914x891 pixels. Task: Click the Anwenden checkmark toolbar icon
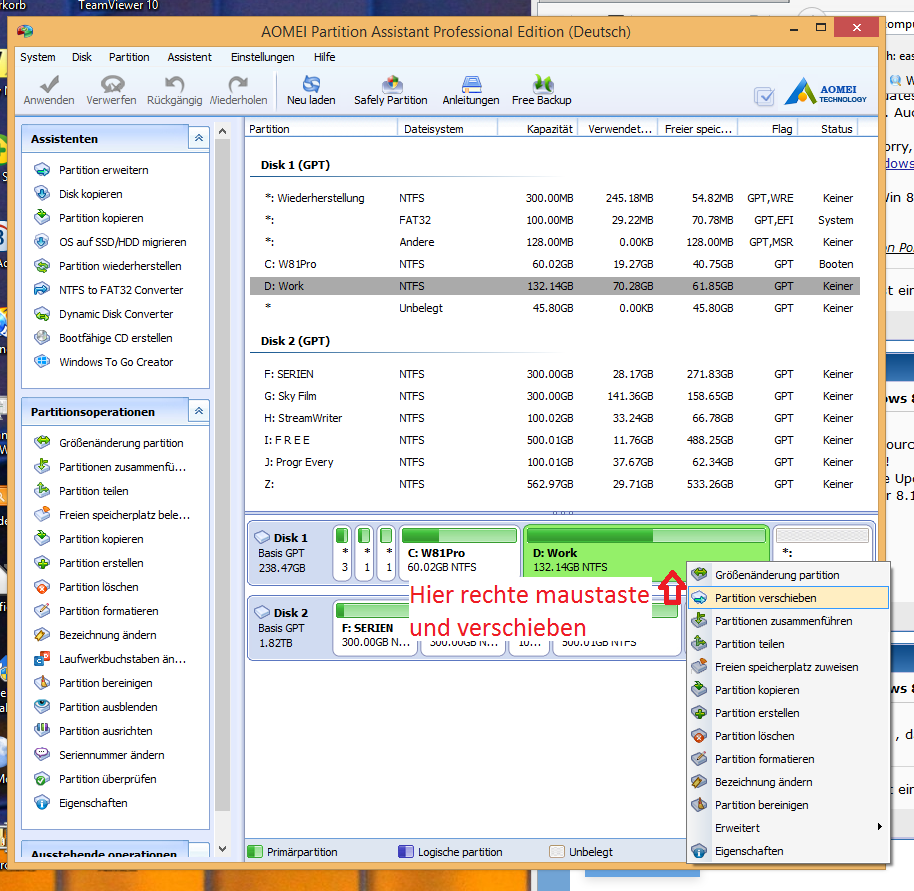pyautogui.click(x=49, y=85)
